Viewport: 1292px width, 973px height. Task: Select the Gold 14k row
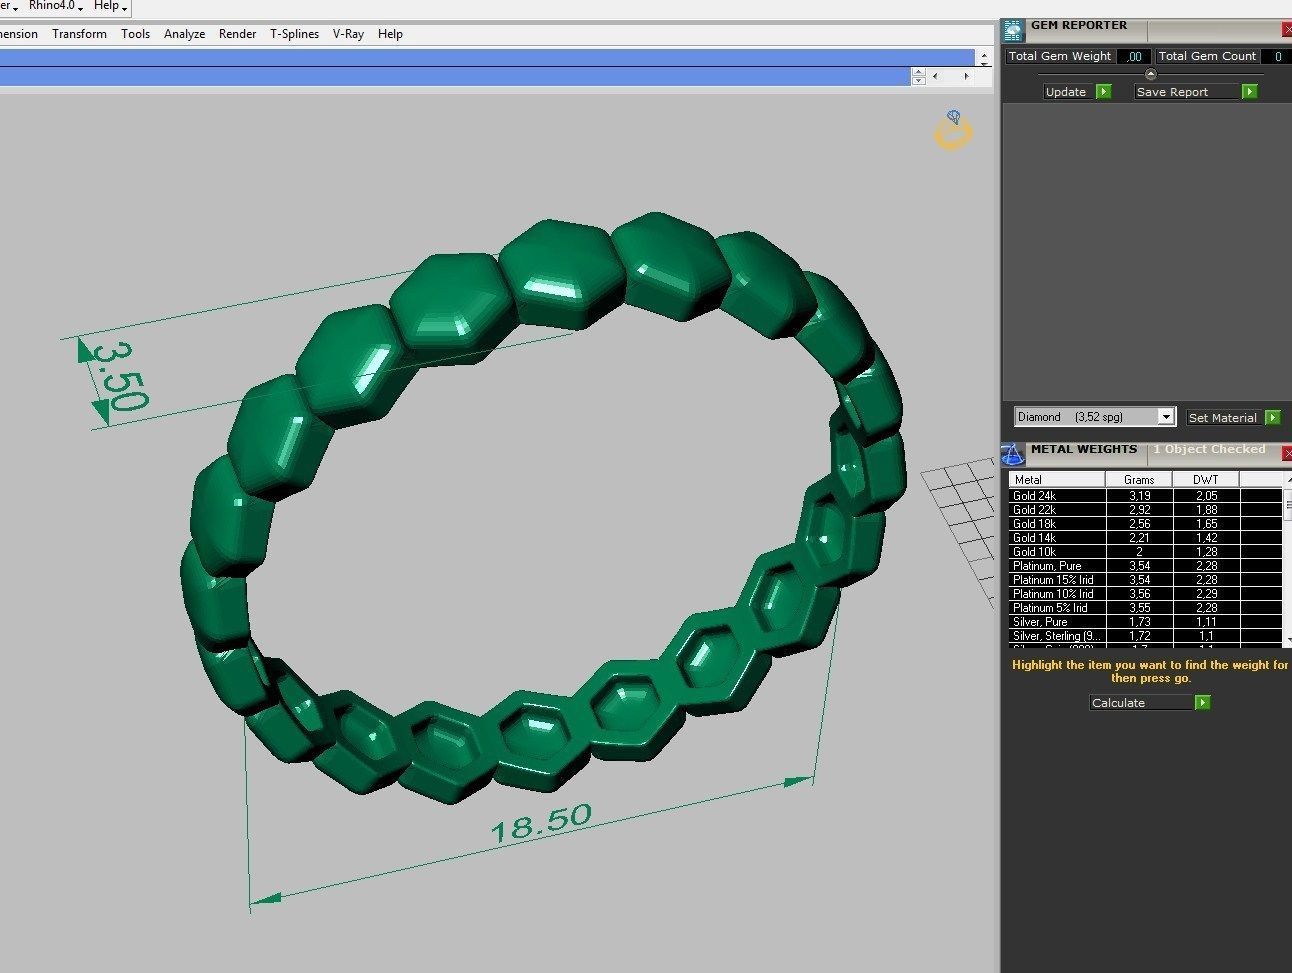coord(1146,538)
